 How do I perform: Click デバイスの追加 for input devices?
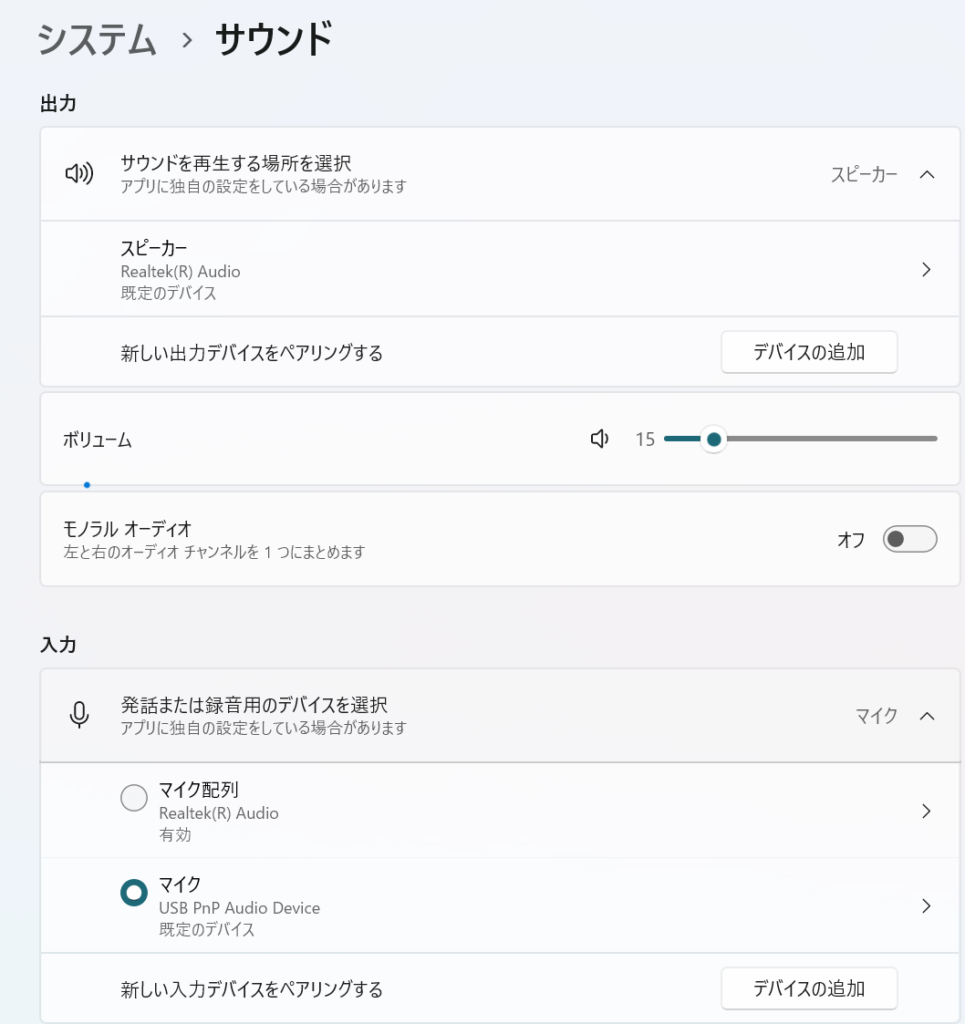point(808,989)
